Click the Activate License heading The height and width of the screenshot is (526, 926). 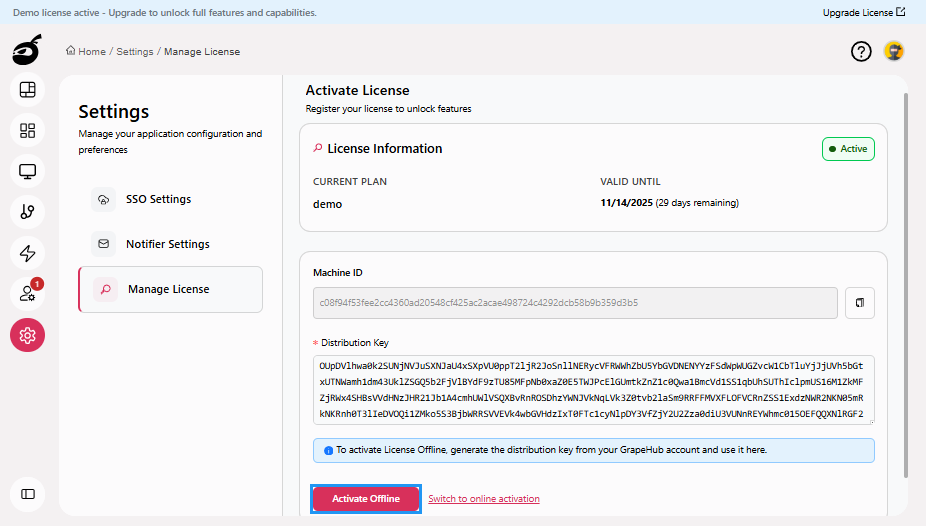click(357, 90)
